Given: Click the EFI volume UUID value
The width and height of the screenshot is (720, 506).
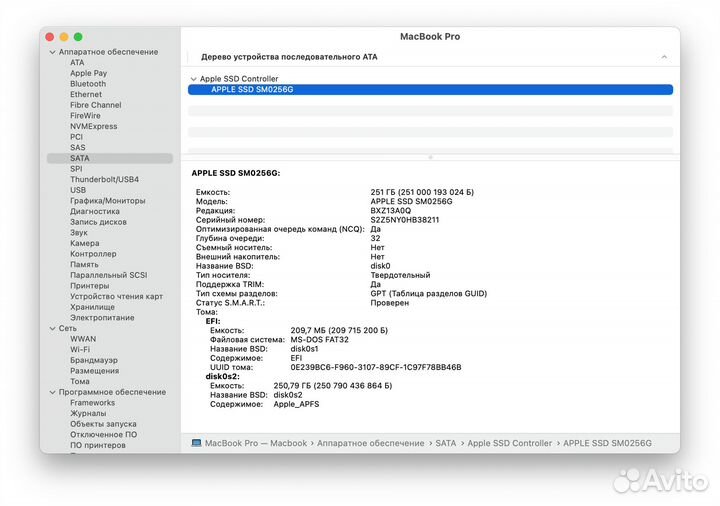Looking at the screenshot, I should [376, 367].
